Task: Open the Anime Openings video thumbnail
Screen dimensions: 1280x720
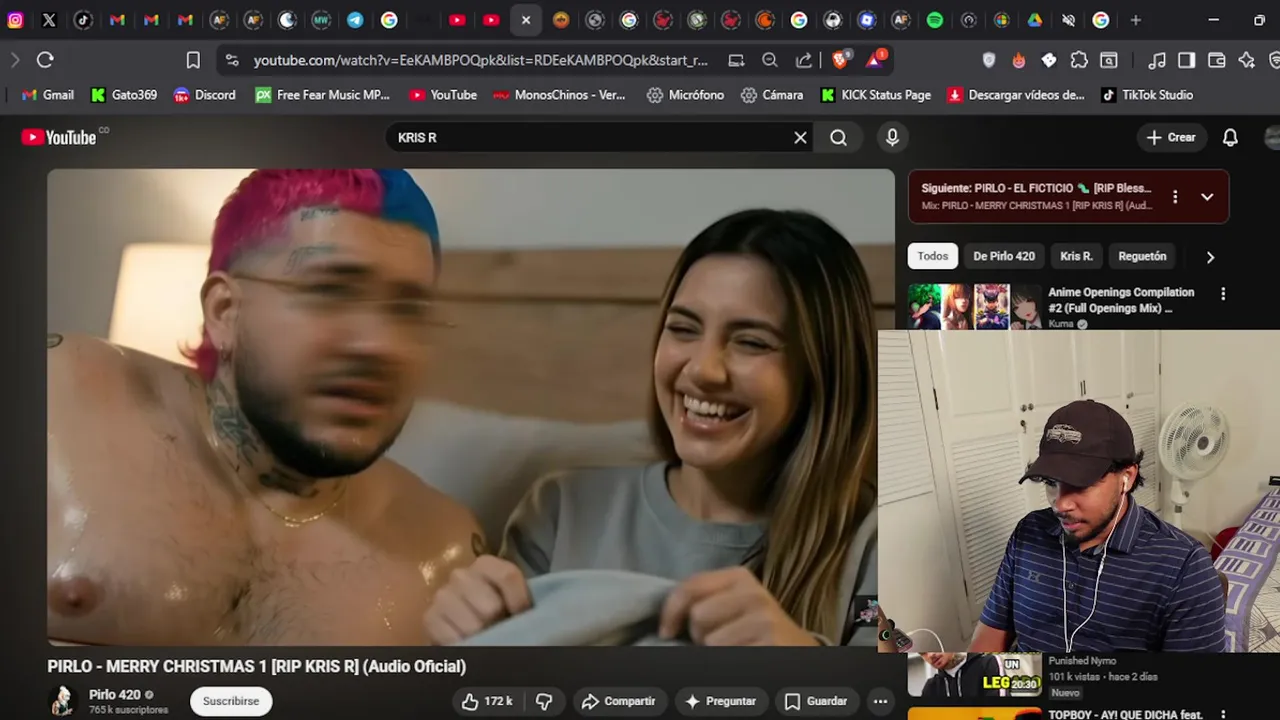Action: pyautogui.click(x=974, y=307)
